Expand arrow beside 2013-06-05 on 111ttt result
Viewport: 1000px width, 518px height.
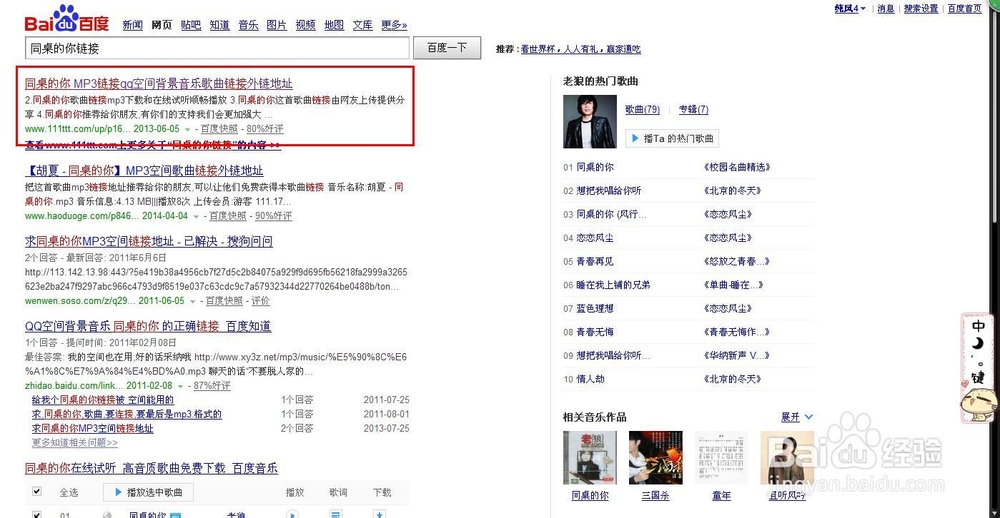point(188,130)
